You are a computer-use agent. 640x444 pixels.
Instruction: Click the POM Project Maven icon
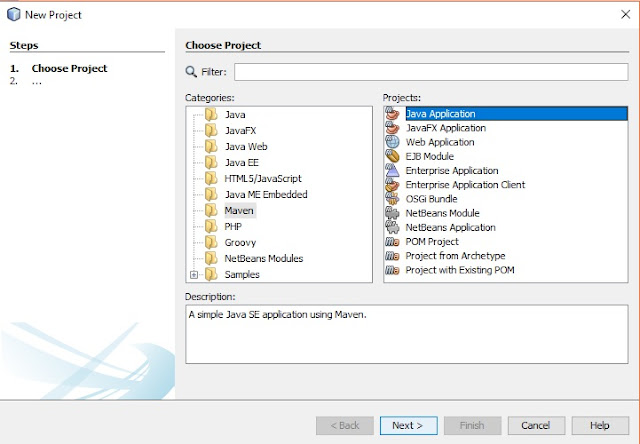(392, 242)
